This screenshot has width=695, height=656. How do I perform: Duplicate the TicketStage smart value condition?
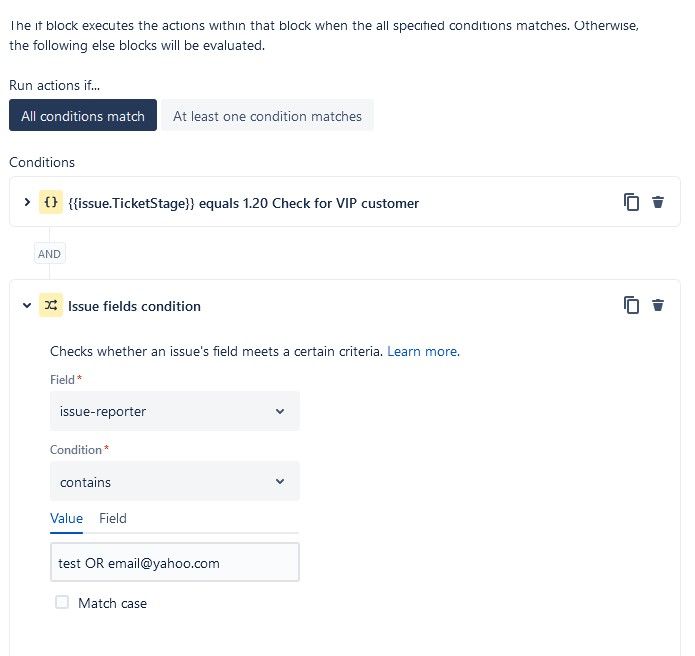point(631,202)
